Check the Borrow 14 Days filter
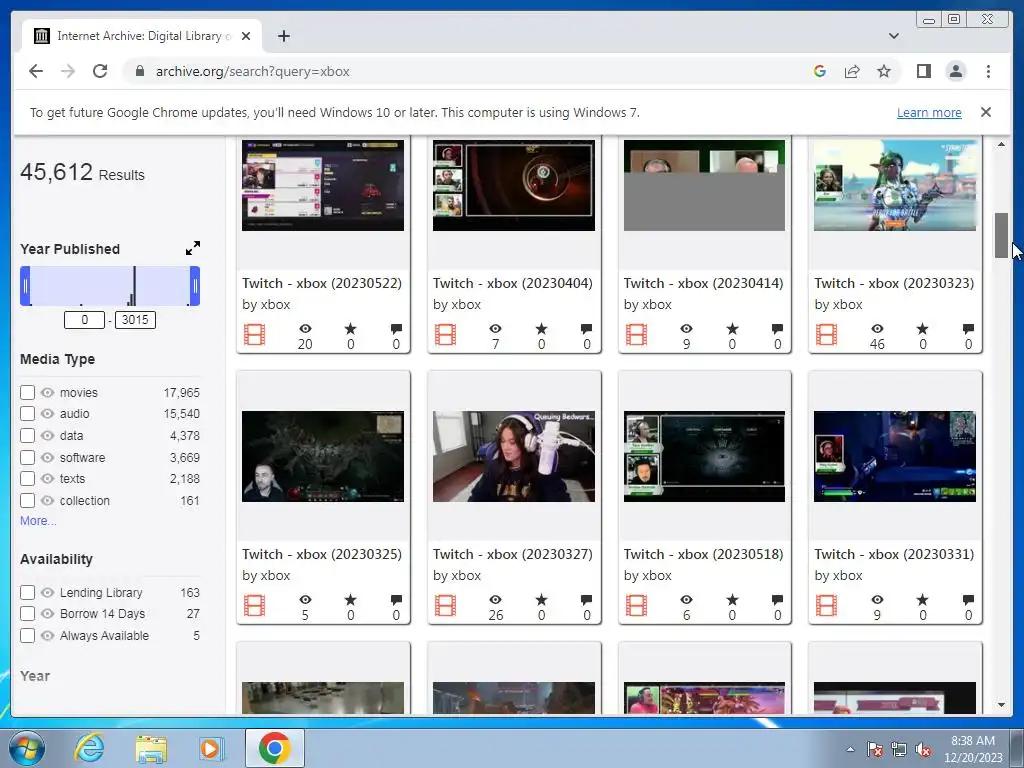This screenshot has width=1024, height=768. coord(27,614)
